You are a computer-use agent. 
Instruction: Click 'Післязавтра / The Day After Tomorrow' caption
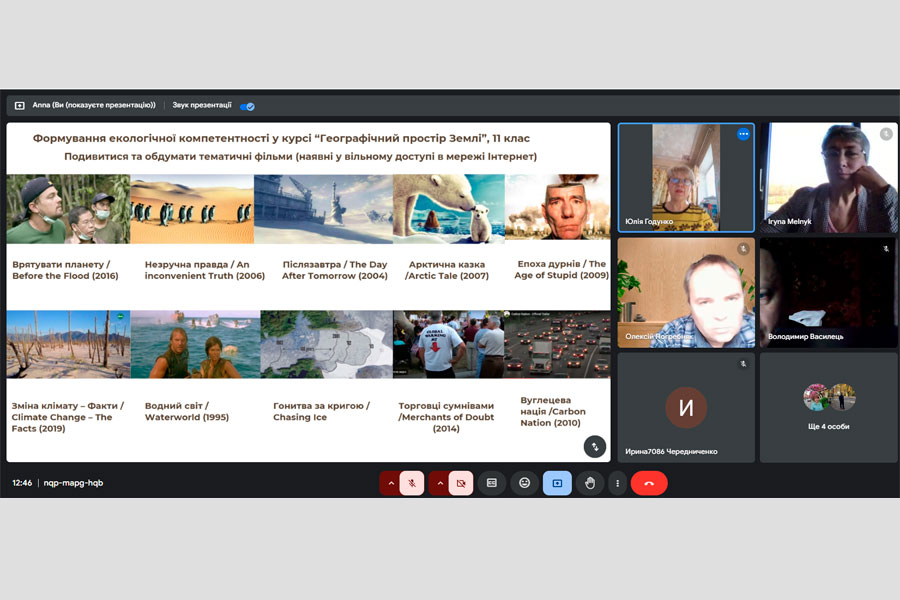pos(335,270)
